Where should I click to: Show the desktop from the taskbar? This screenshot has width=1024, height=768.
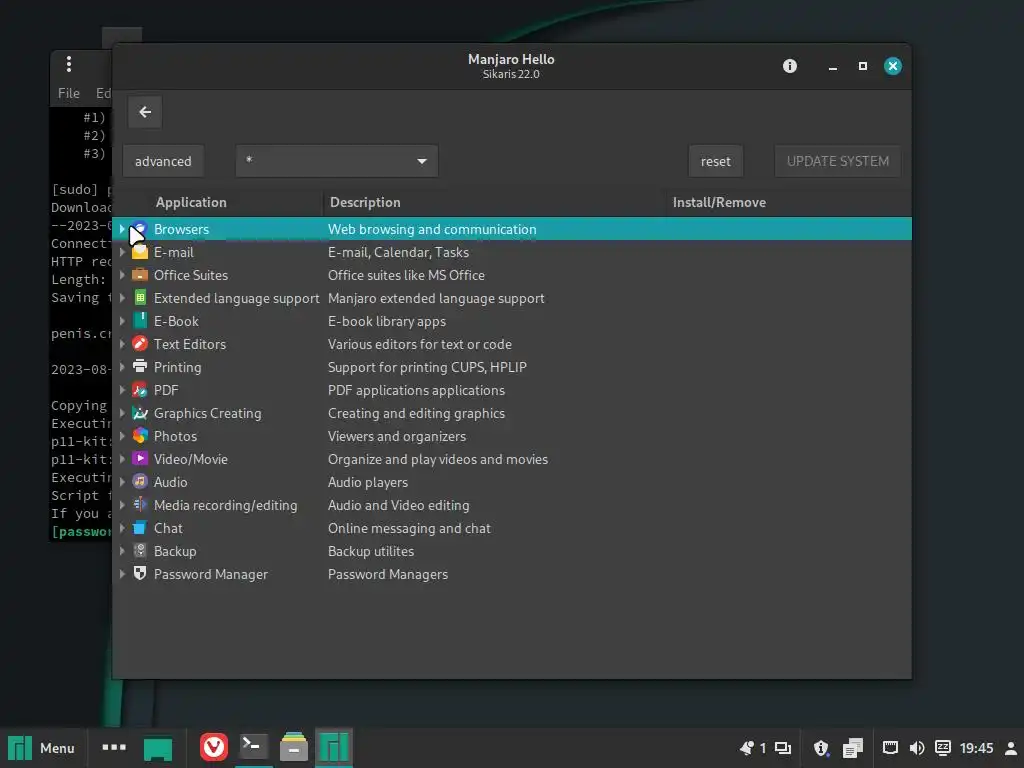157,749
